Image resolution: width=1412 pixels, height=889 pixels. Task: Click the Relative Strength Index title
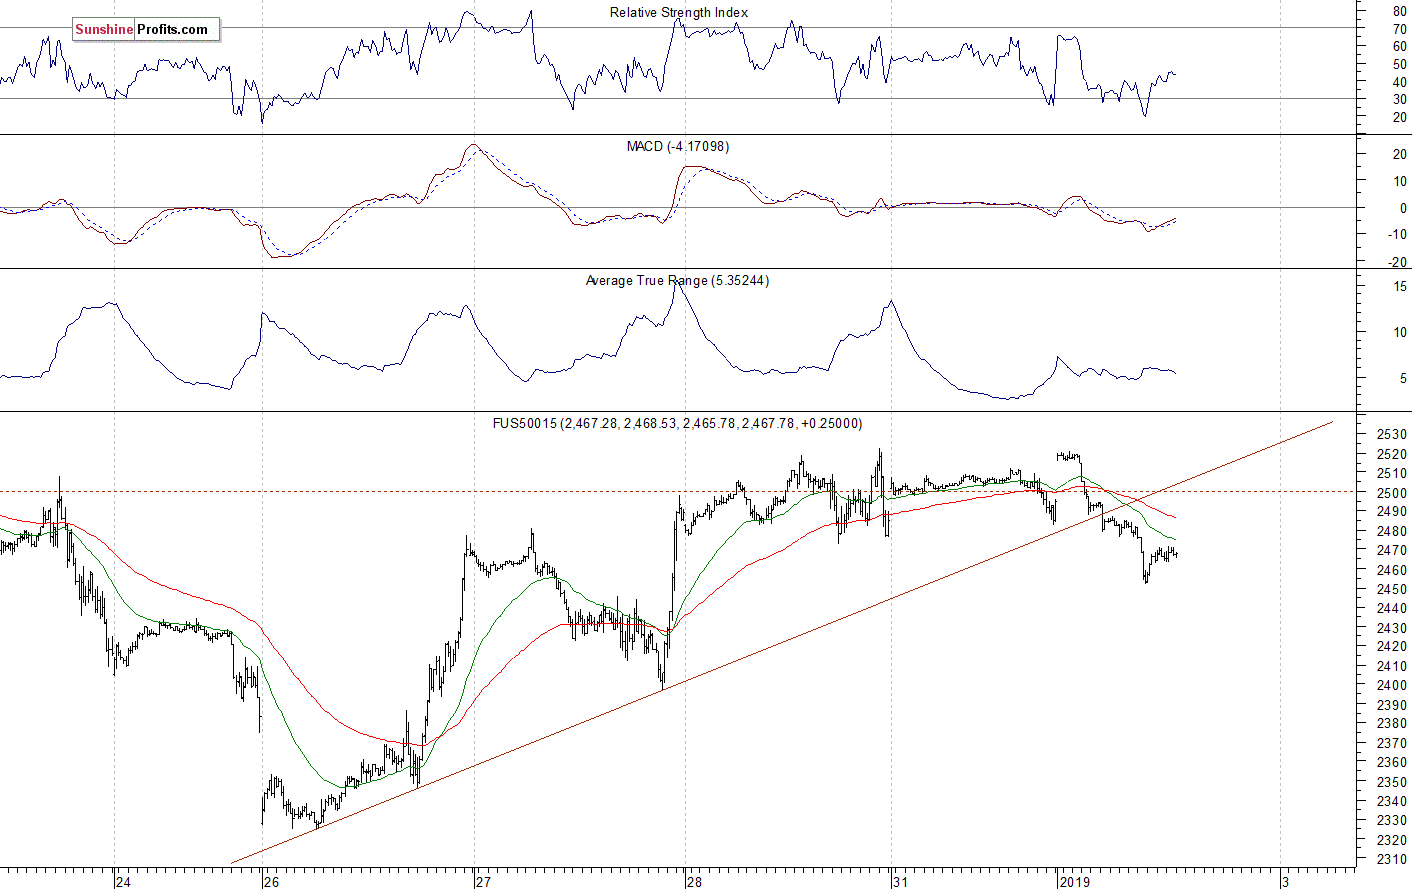click(679, 13)
